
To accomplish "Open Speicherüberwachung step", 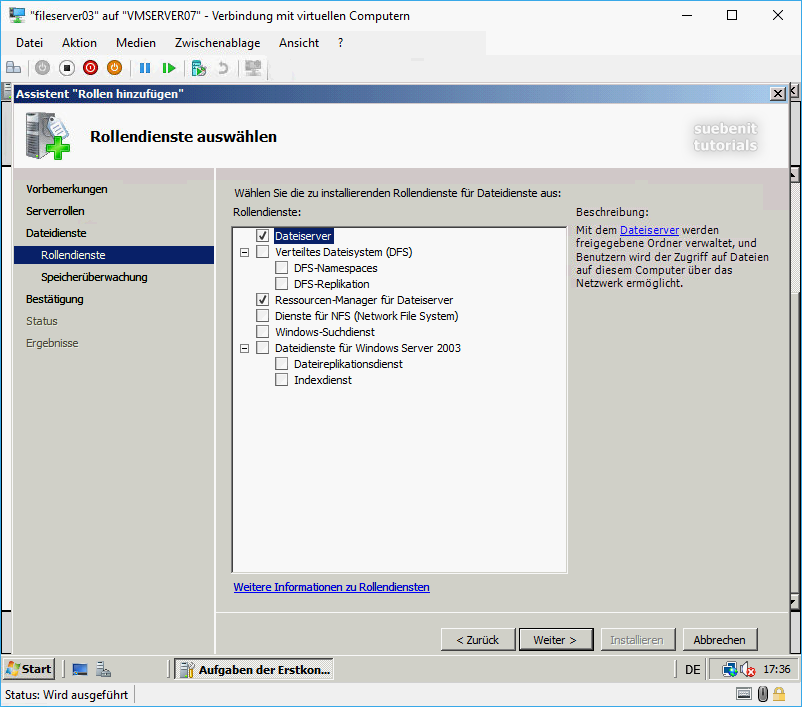I will pos(94,277).
